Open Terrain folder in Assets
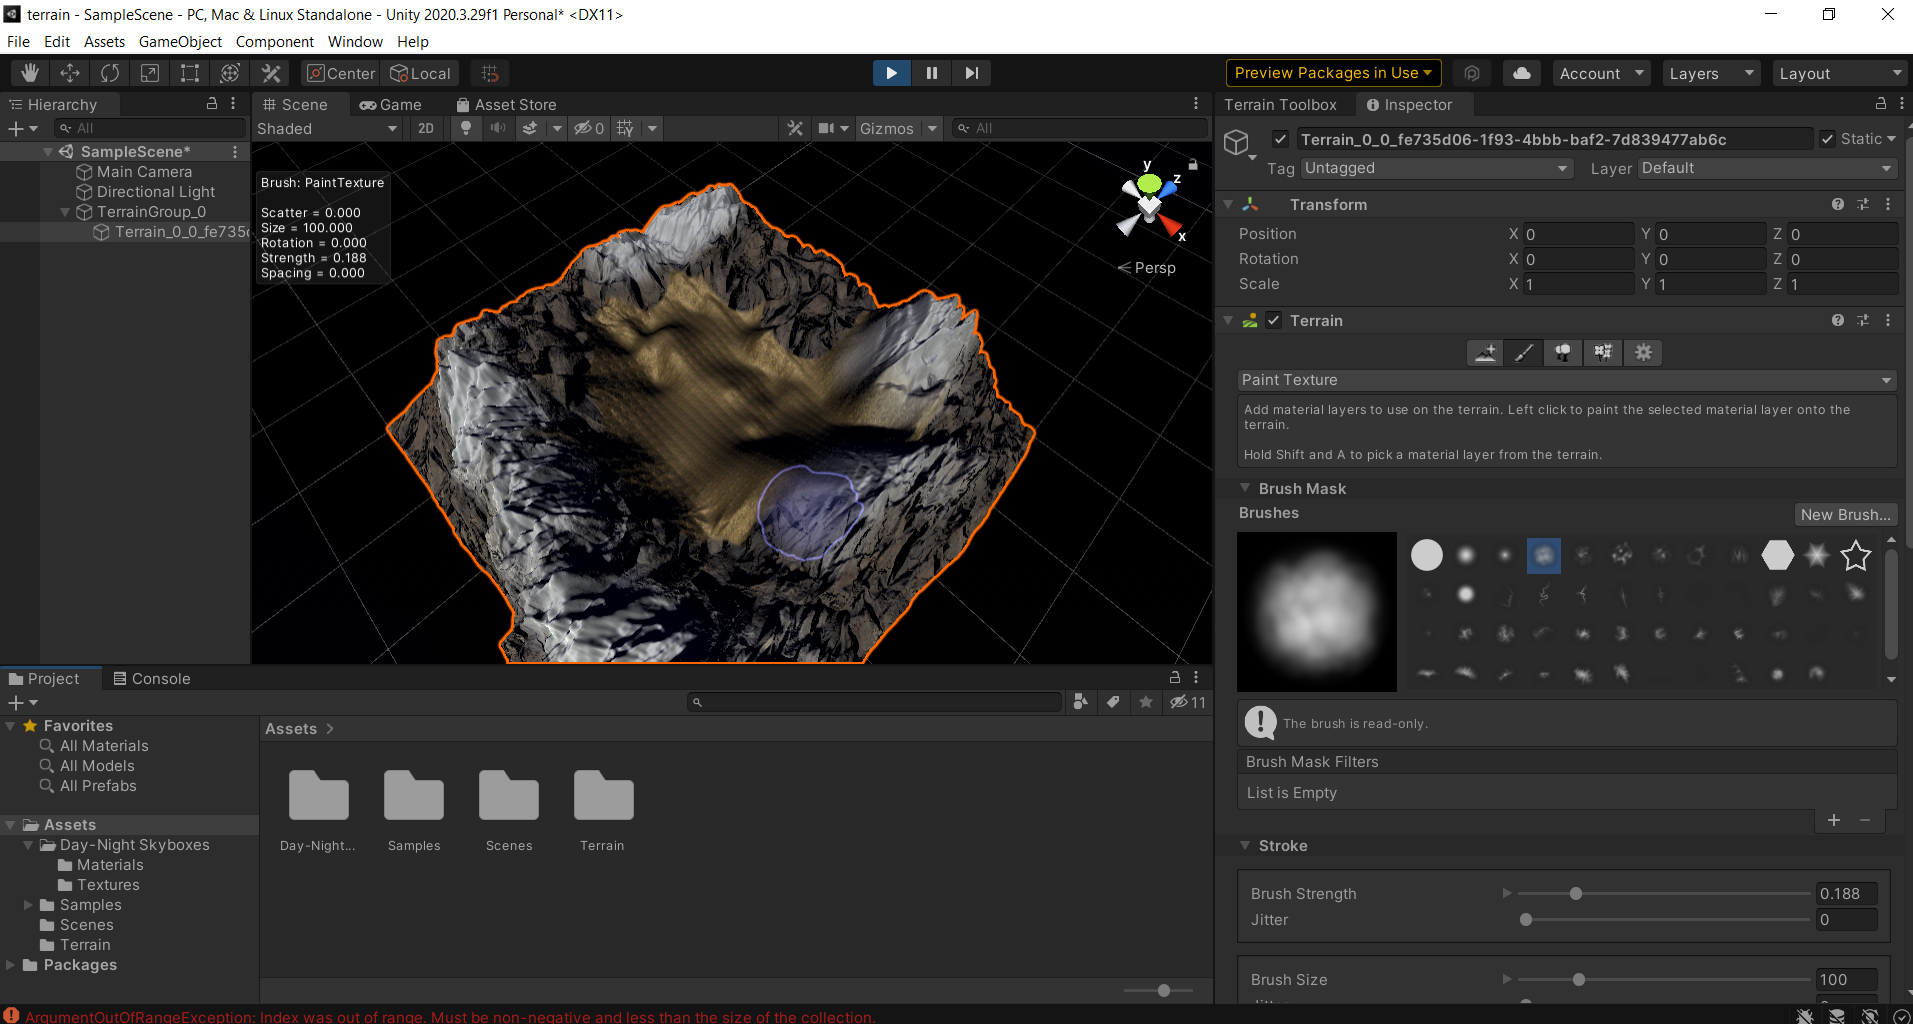Image resolution: width=1913 pixels, height=1024 pixels. point(603,811)
